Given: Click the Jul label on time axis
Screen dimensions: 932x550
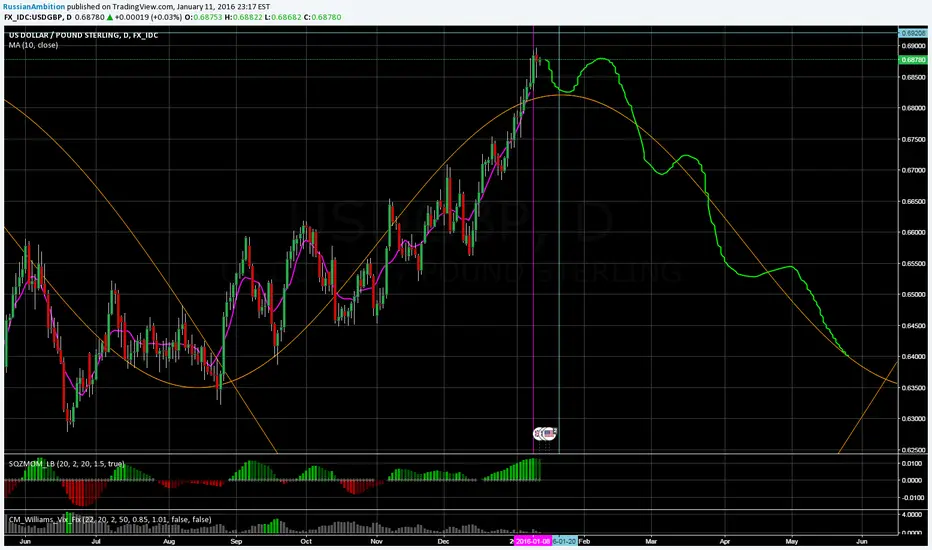Looking at the screenshot, I should tap(96, 542).
